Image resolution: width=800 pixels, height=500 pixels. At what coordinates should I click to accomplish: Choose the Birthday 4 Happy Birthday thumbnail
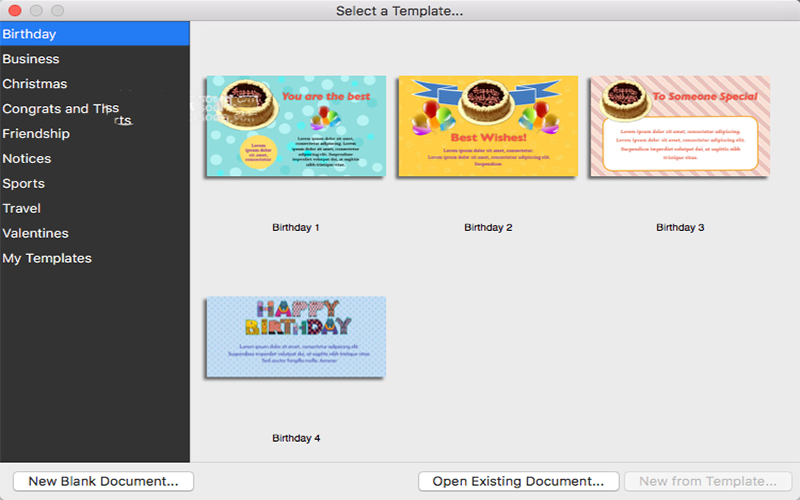point(296,337)
